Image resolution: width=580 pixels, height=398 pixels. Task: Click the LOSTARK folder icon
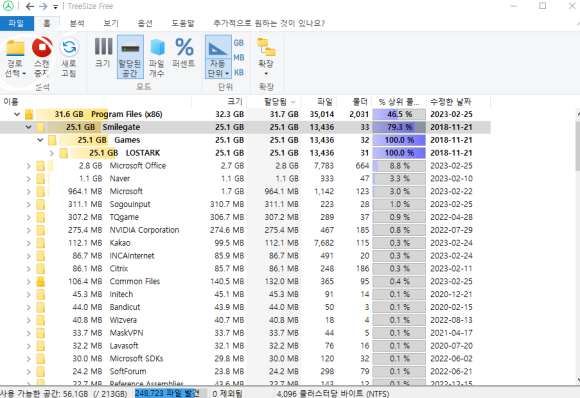click(64, 153)
